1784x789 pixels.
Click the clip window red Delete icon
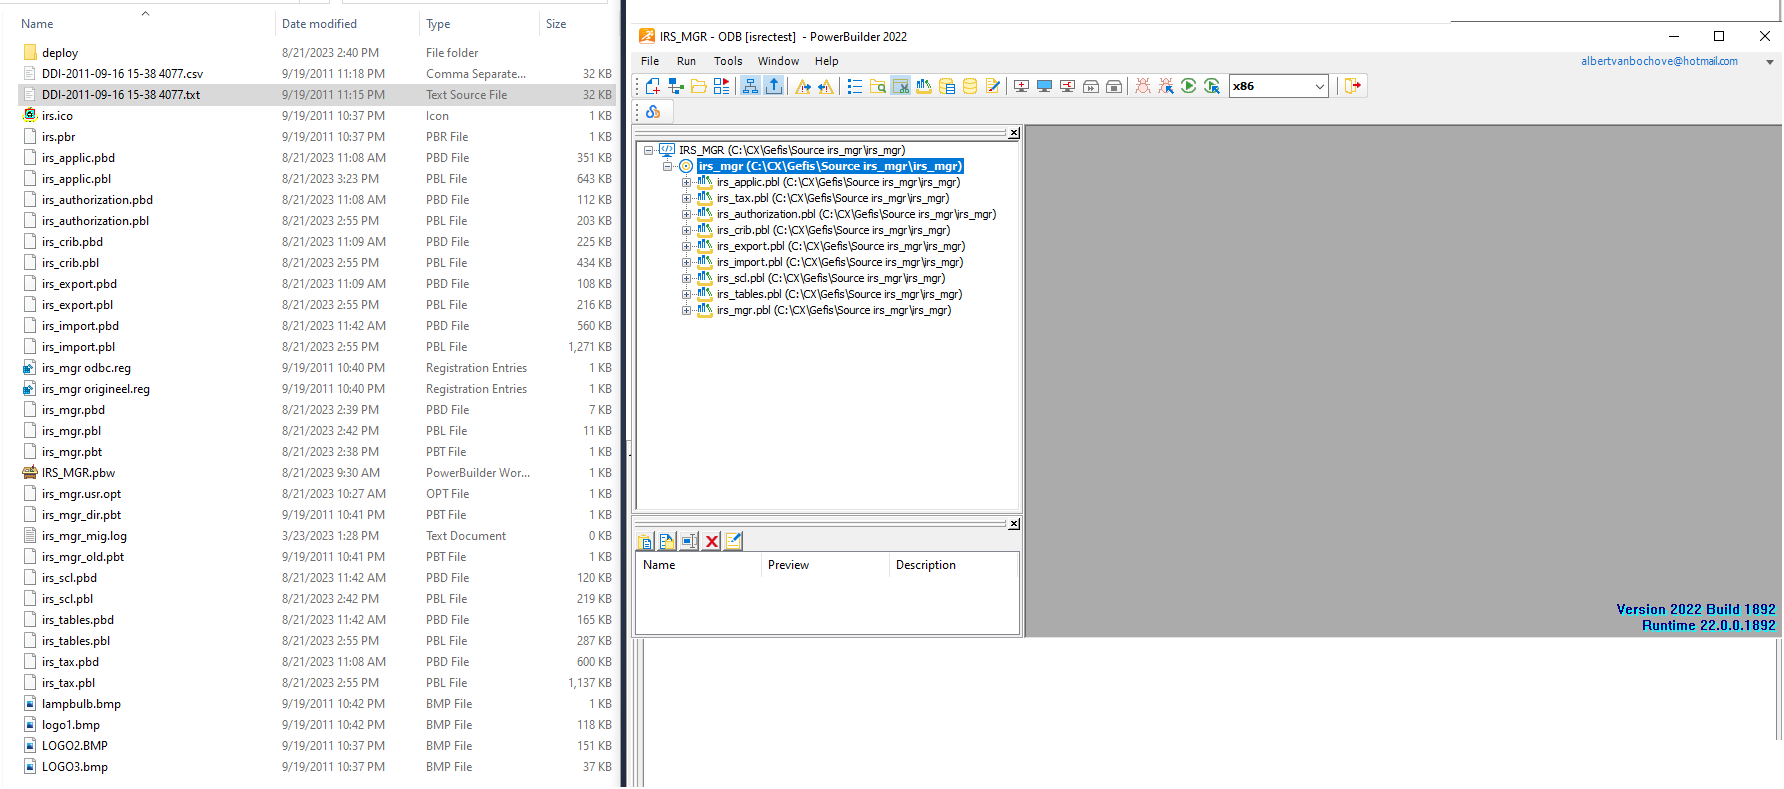712,541
